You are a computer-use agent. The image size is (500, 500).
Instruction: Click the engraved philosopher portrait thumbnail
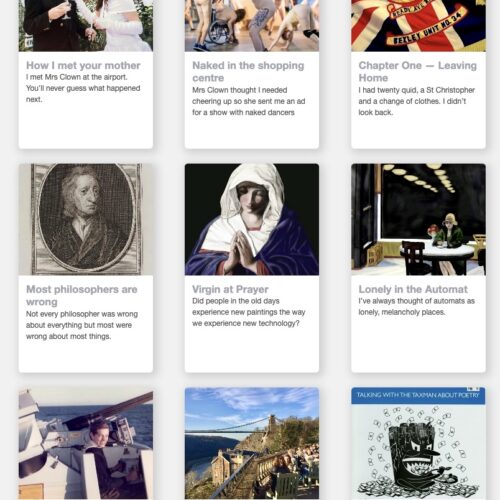tap(86, 219)
